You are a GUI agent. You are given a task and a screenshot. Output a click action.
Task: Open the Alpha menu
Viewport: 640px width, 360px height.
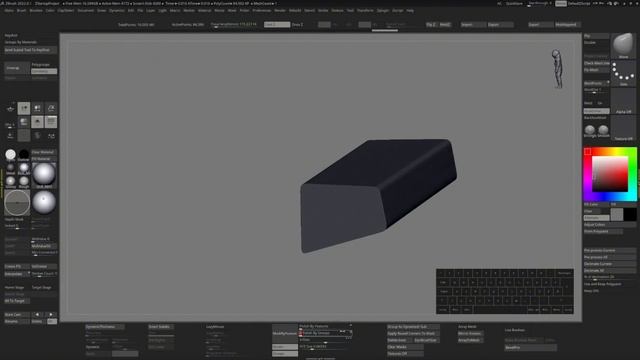coord(9,11)
